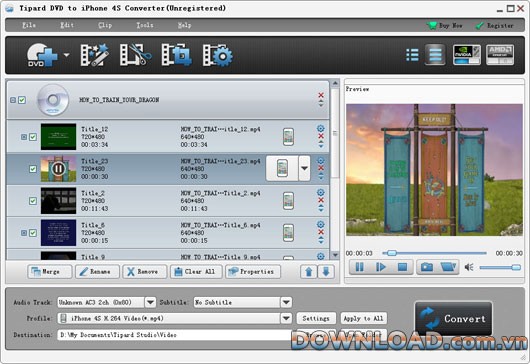Step to next frame in preview
The image size is (530, 364).
381,267
